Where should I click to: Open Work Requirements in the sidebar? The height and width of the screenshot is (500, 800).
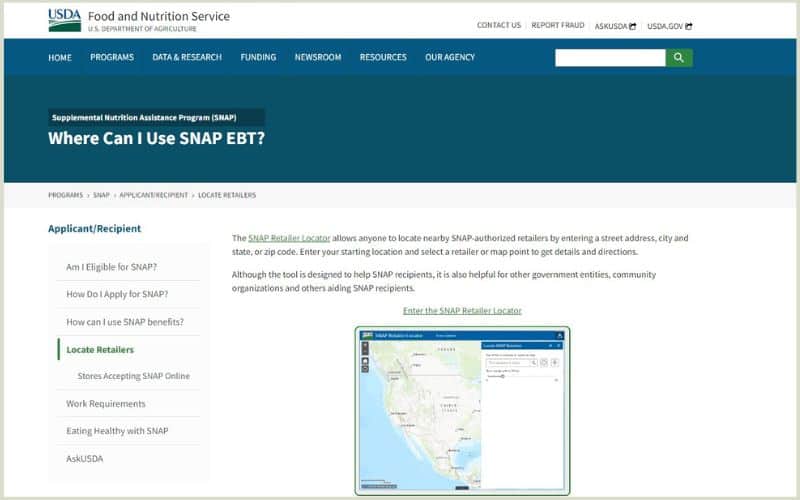pos(106,404)
